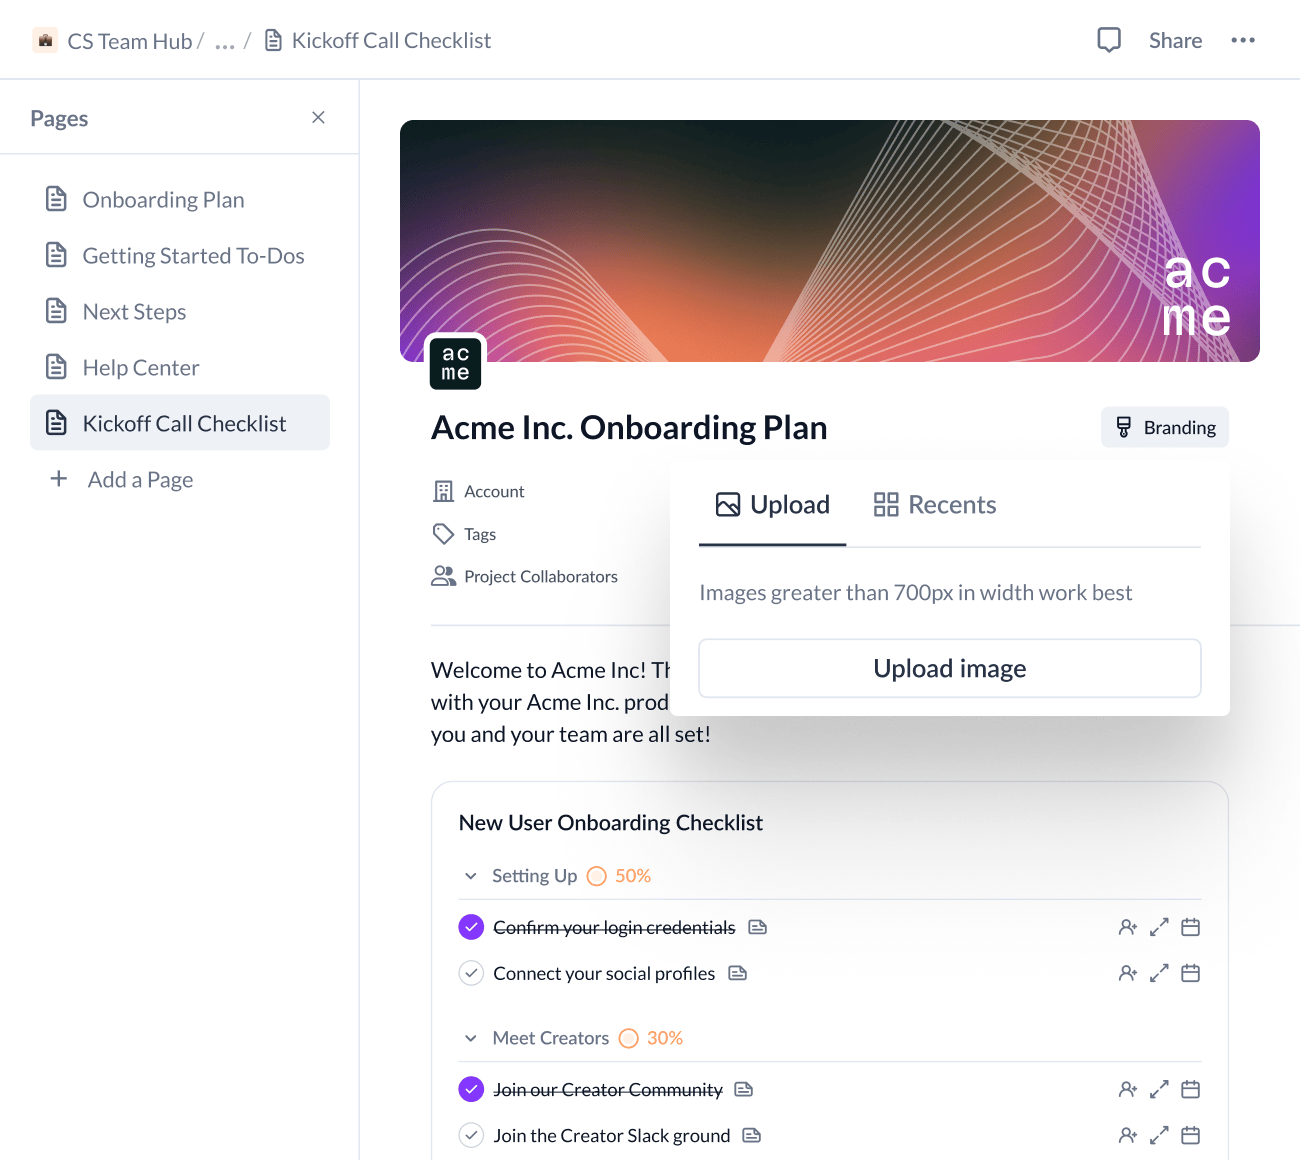
Task: Collapse the Meet Creators section
Action: (470, 1038)
